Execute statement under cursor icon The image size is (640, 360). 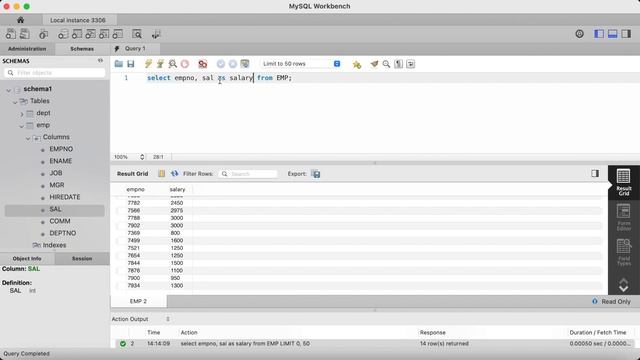coord(160,64)
